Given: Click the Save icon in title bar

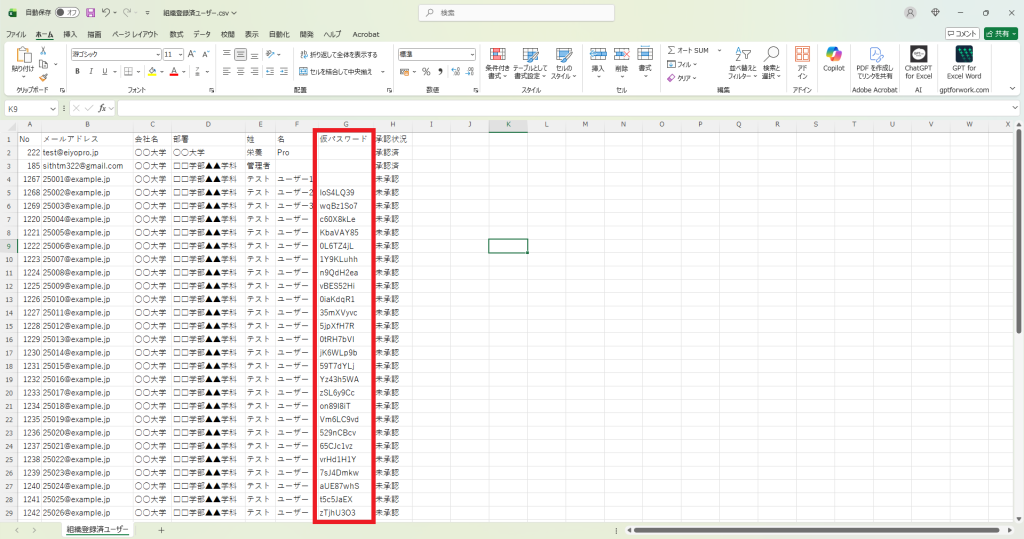Looking at the screenshot, I should [90, 12].
